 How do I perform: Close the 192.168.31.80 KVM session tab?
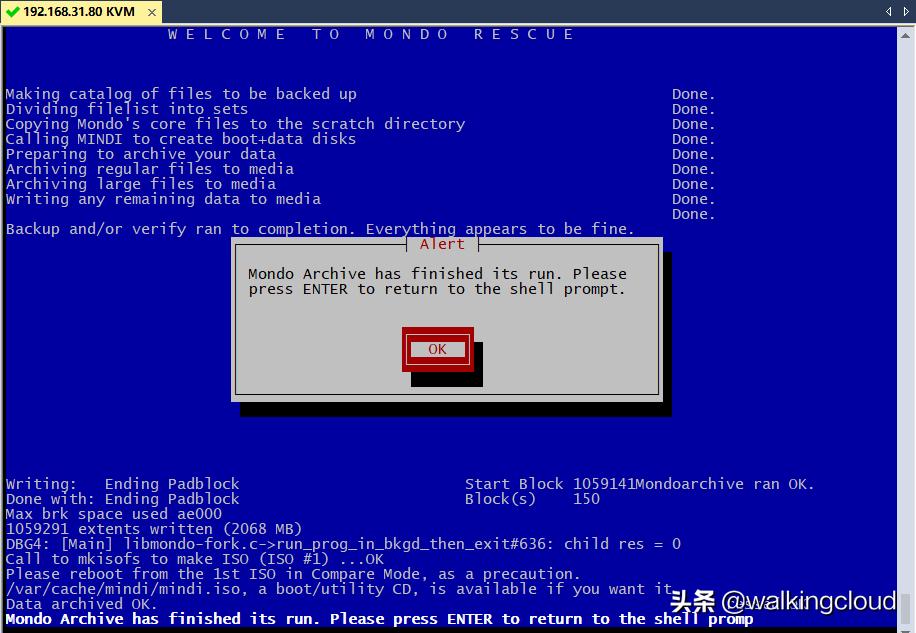[x=153, y=13]
